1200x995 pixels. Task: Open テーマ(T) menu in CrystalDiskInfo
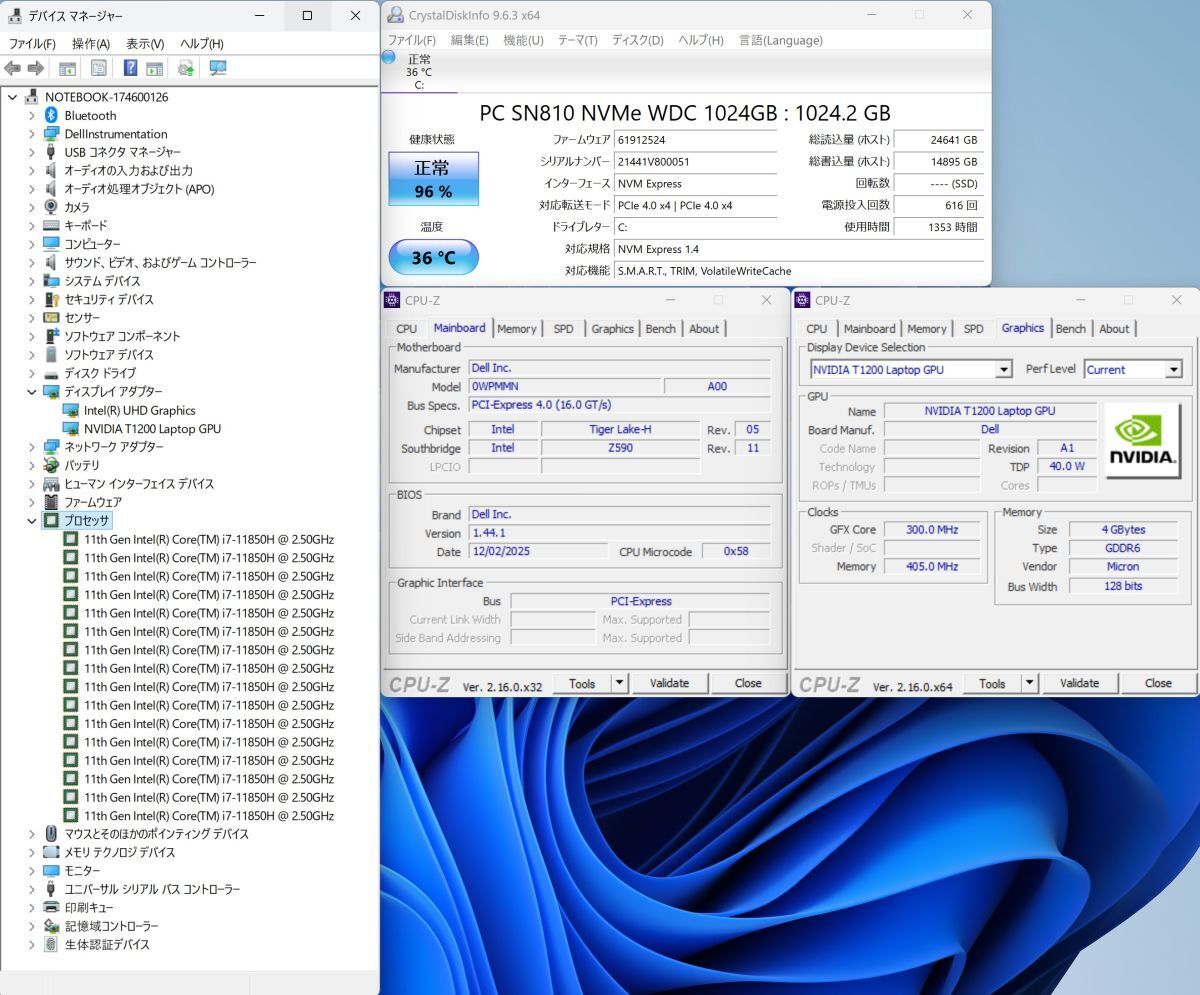[577, 40]
